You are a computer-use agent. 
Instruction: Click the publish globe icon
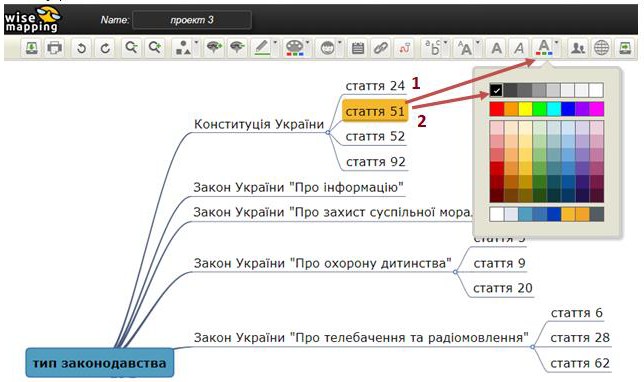pyautogui.click(x=601, y=48)
